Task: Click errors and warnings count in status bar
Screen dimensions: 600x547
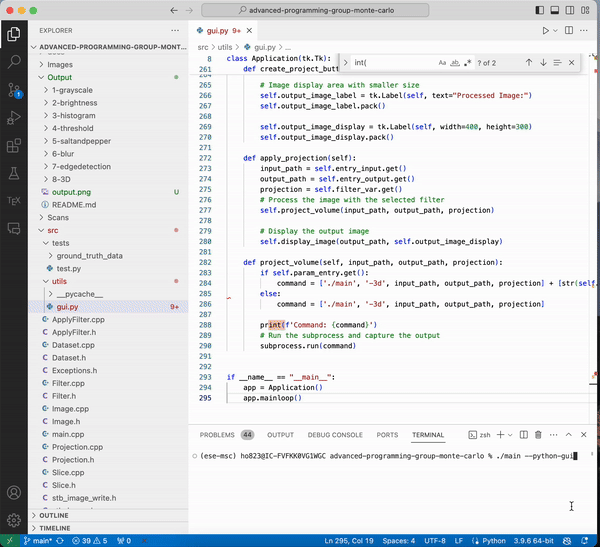Action: click(x=90, y=541)
